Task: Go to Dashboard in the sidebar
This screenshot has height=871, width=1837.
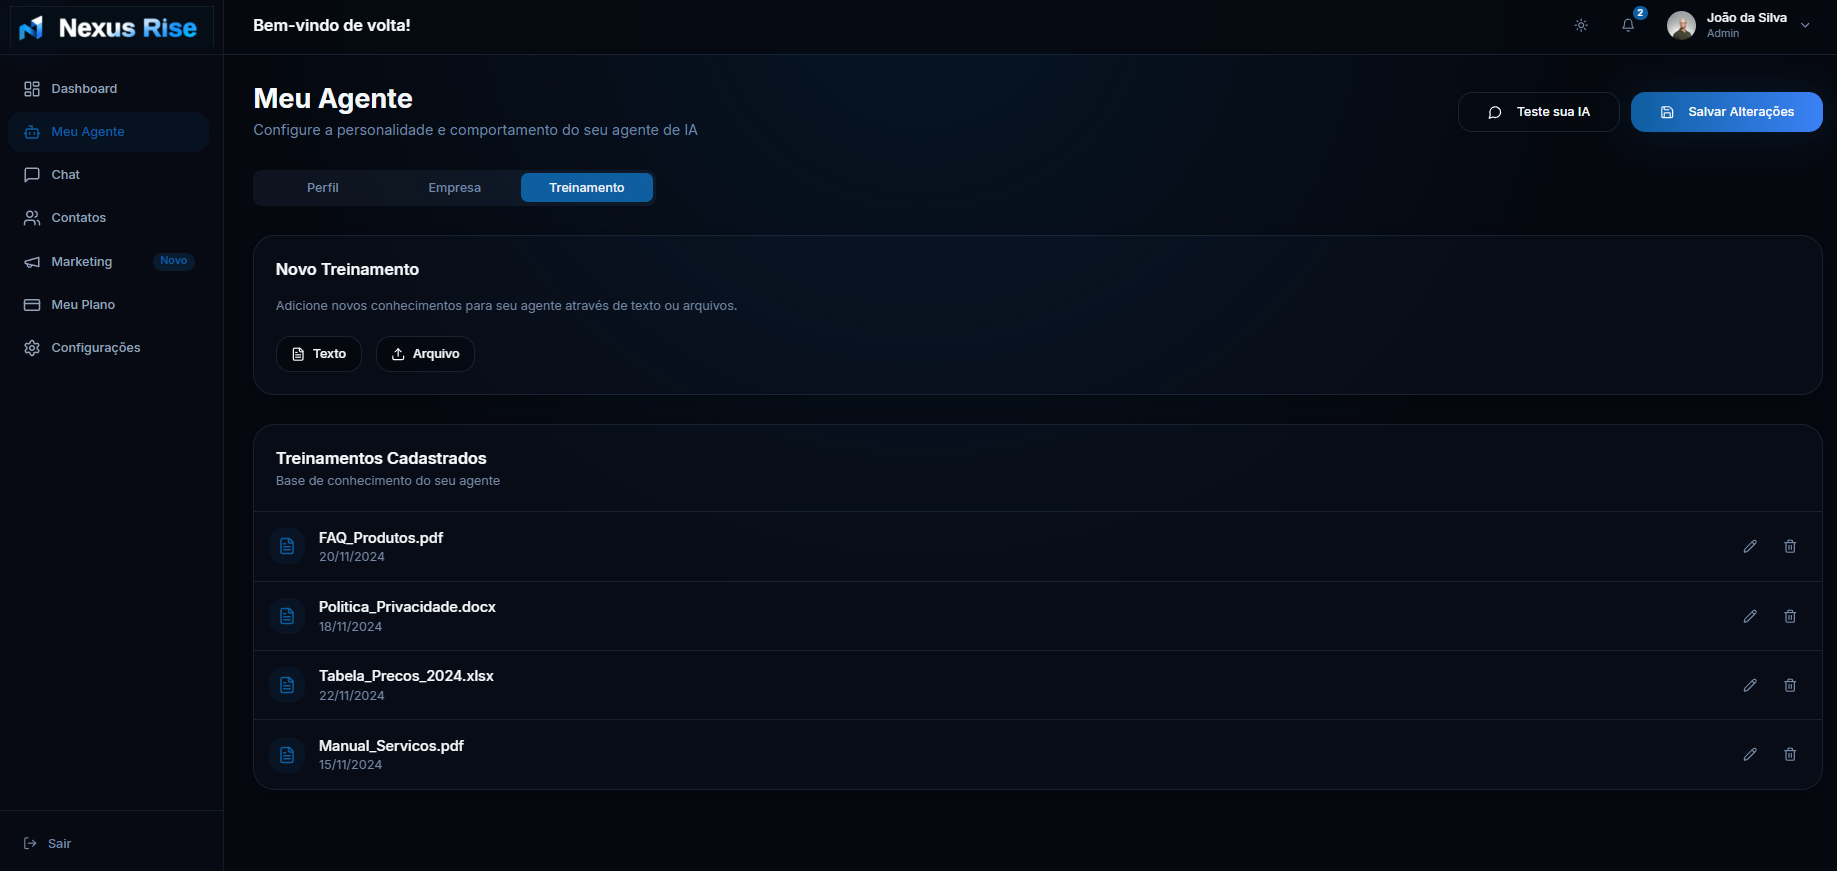Action: (x=84, y=89)
